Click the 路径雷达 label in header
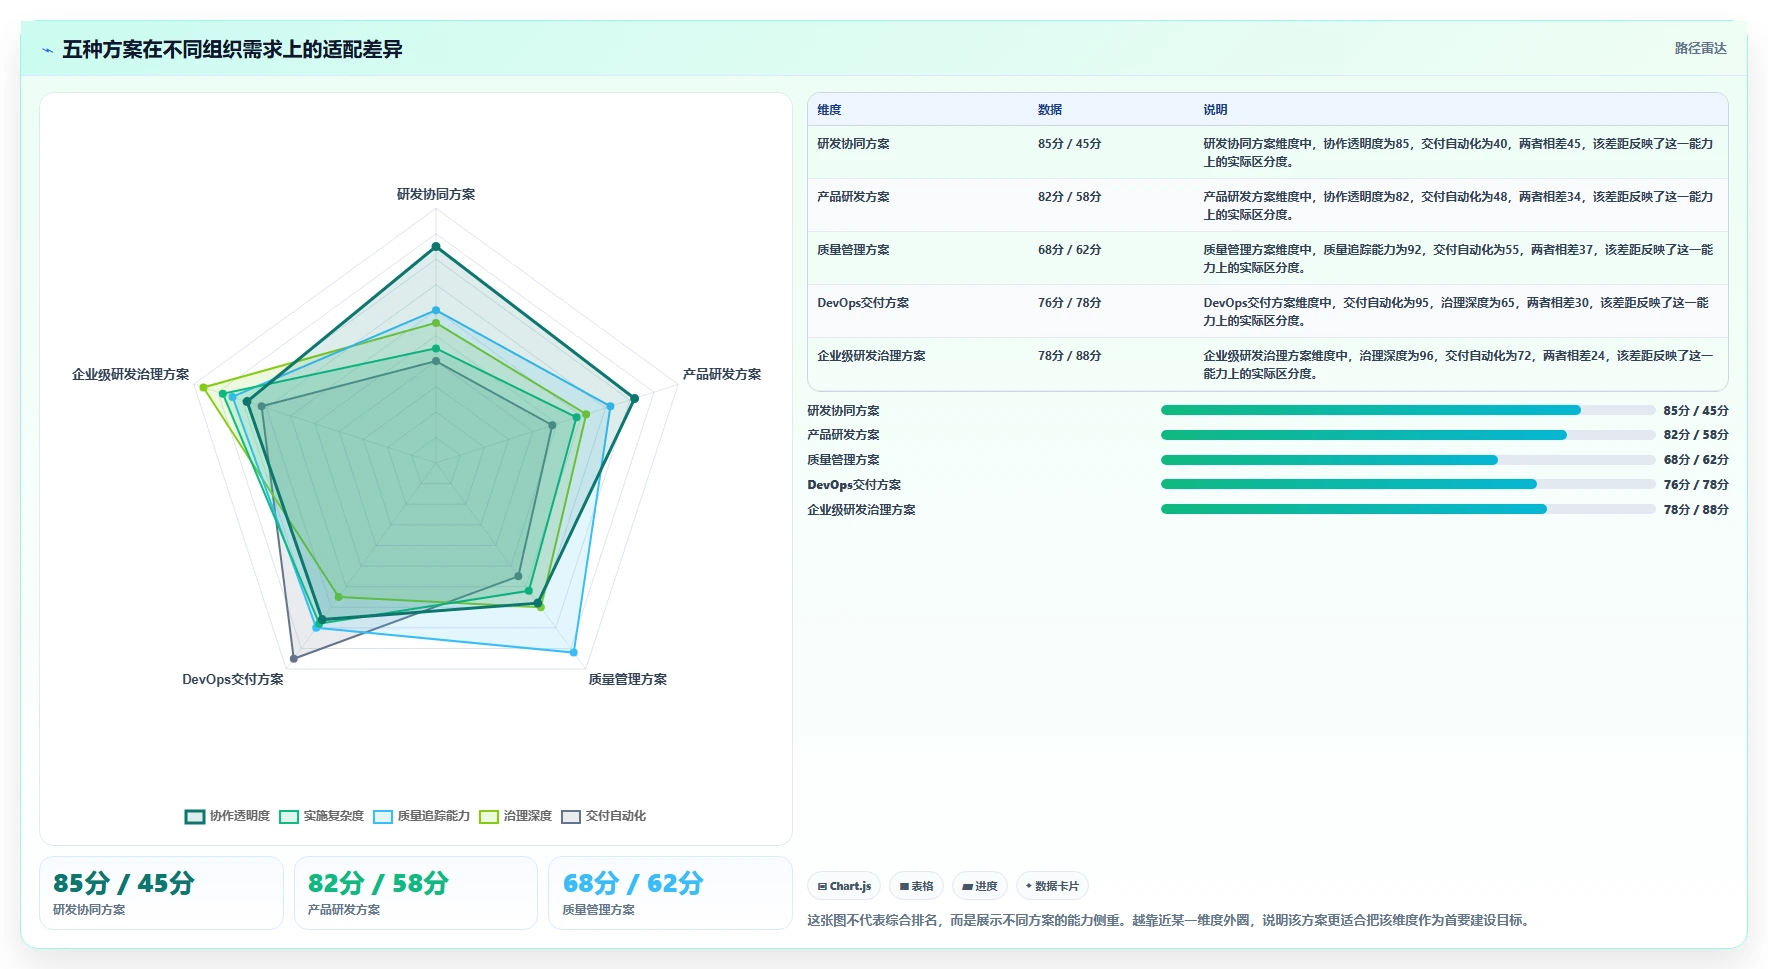The image size is (1768, 969). (1700, 48)
